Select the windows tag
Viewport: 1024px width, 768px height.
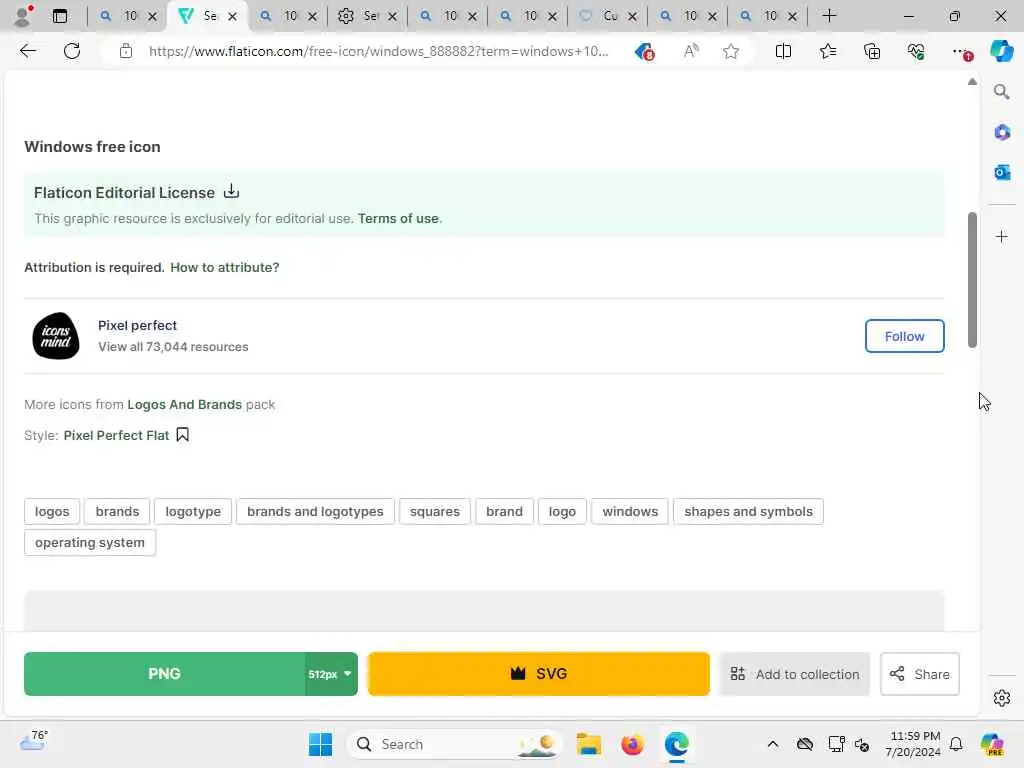630,511
